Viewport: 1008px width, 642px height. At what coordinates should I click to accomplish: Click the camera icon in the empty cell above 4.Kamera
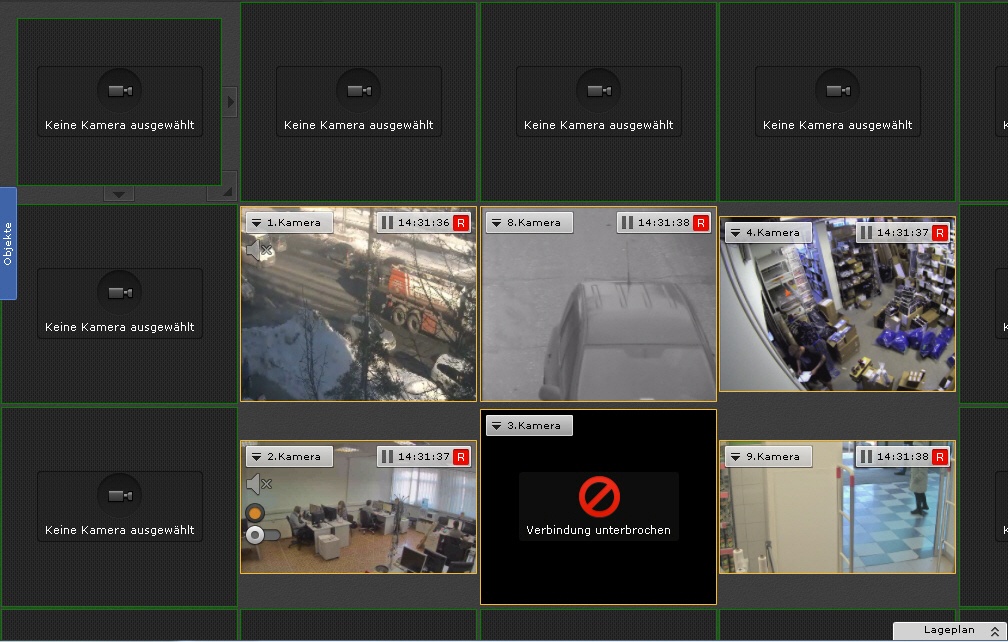pos(838,91)
